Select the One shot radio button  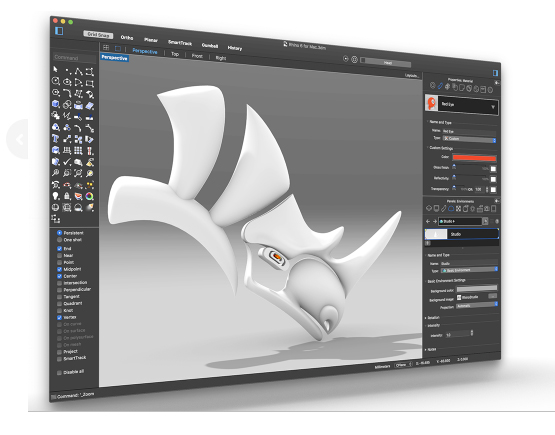tap(59, 240)
